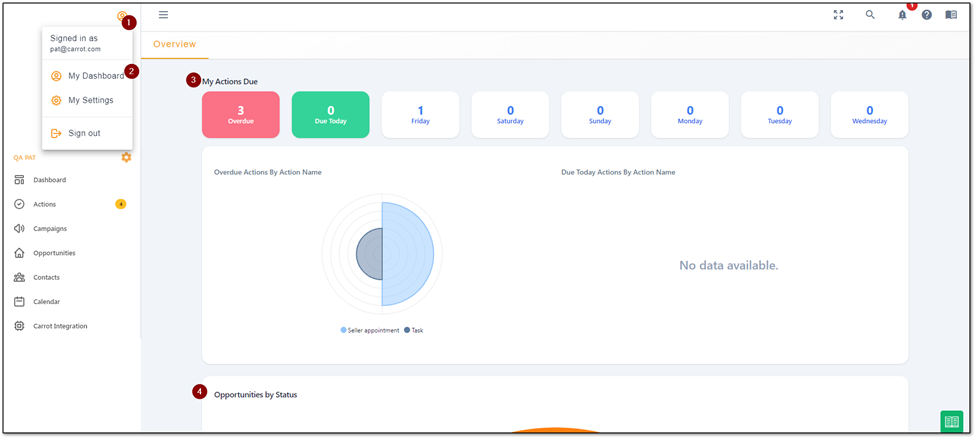
Task: Click the green Due Today card
Action: [x=331, y=114]
